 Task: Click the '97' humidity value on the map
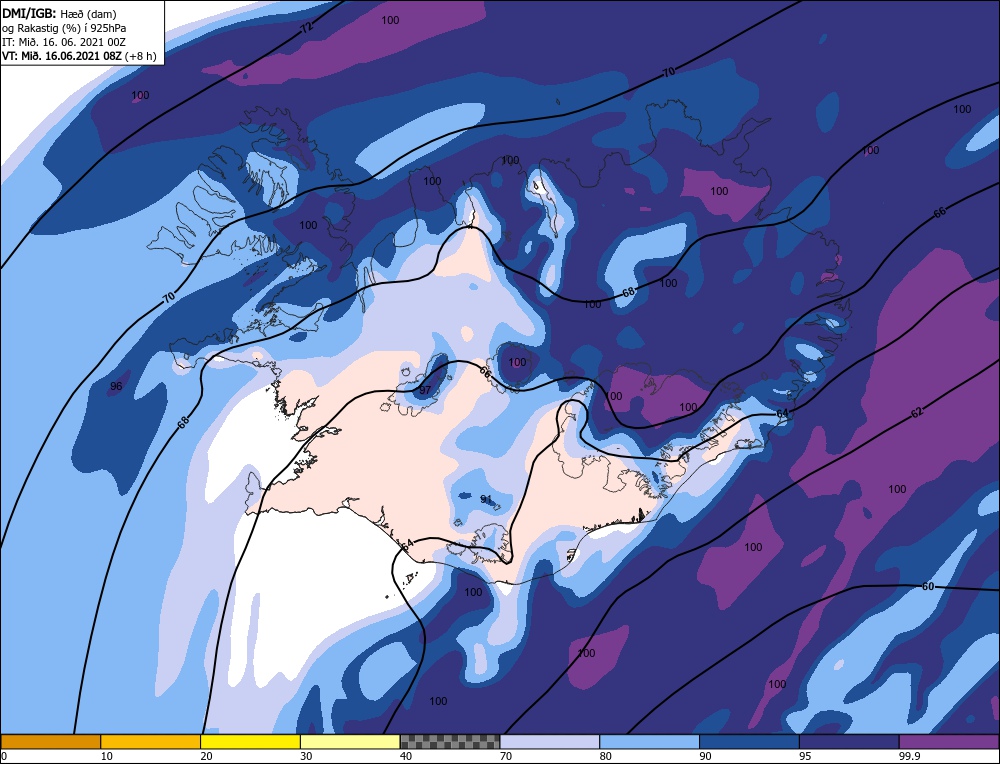tap(425, 390)
